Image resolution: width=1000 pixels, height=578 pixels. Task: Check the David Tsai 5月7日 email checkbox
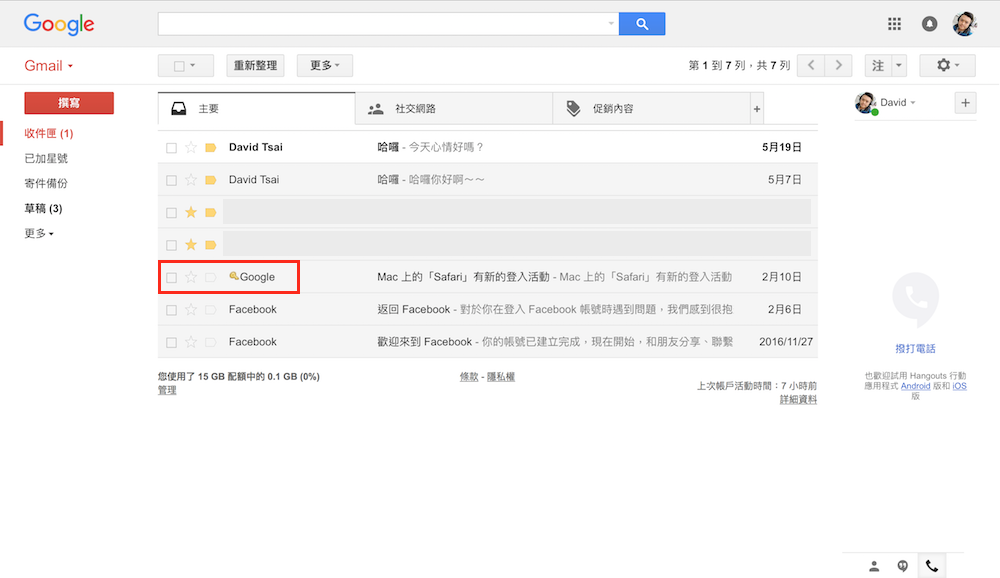click(171, 181)
